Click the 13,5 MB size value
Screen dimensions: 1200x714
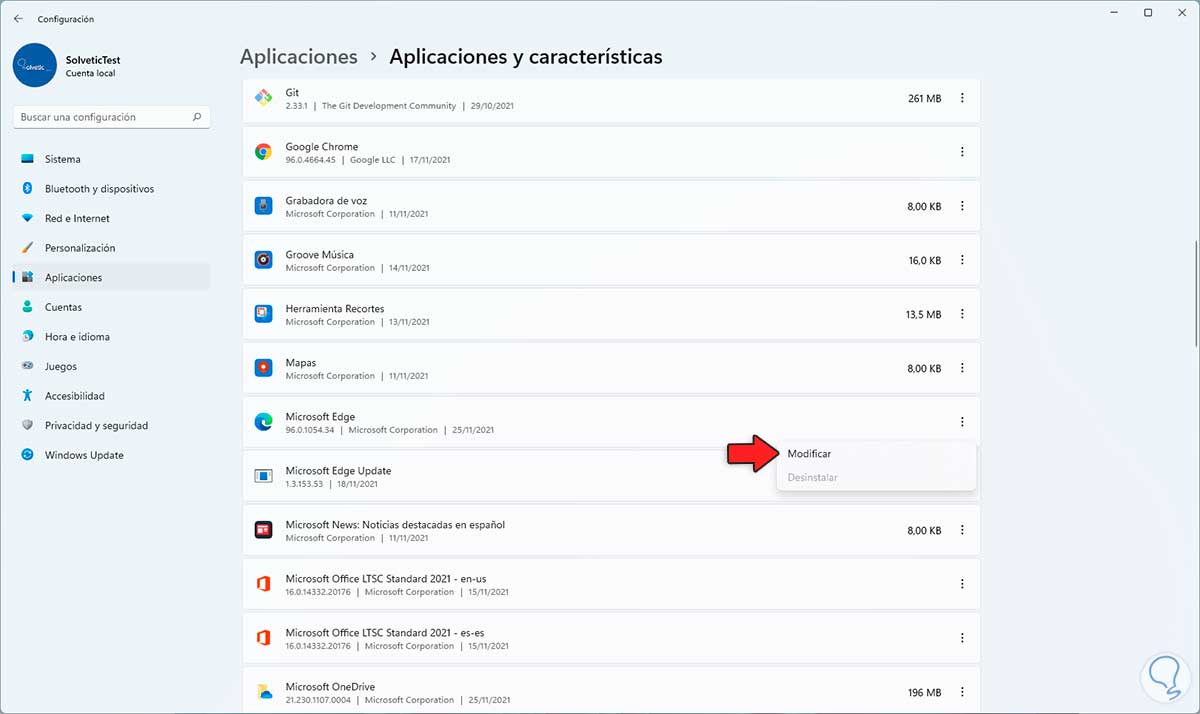[923, 314]
